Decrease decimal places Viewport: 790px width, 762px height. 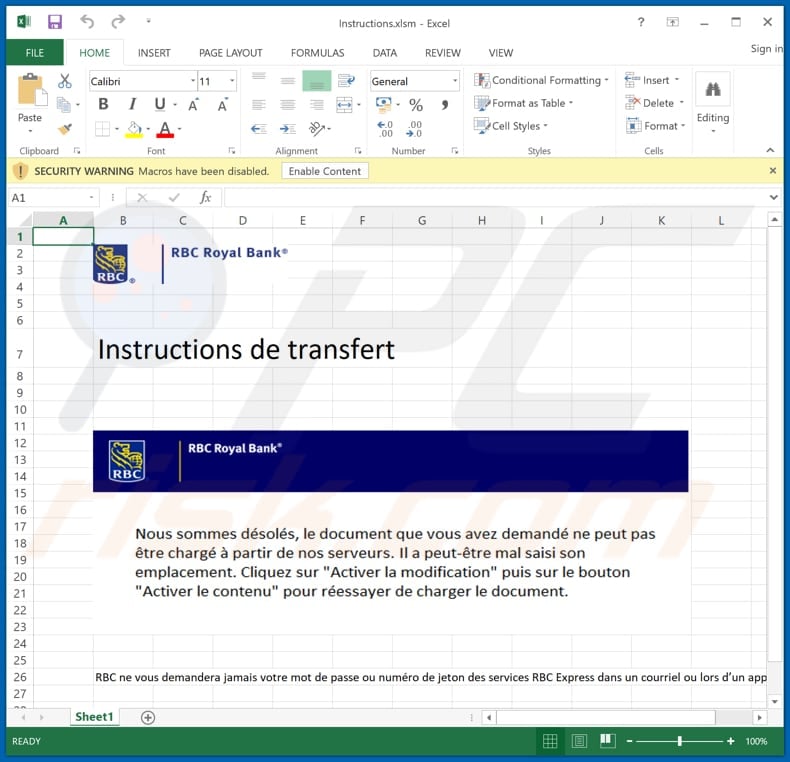(x=414, y=129)
